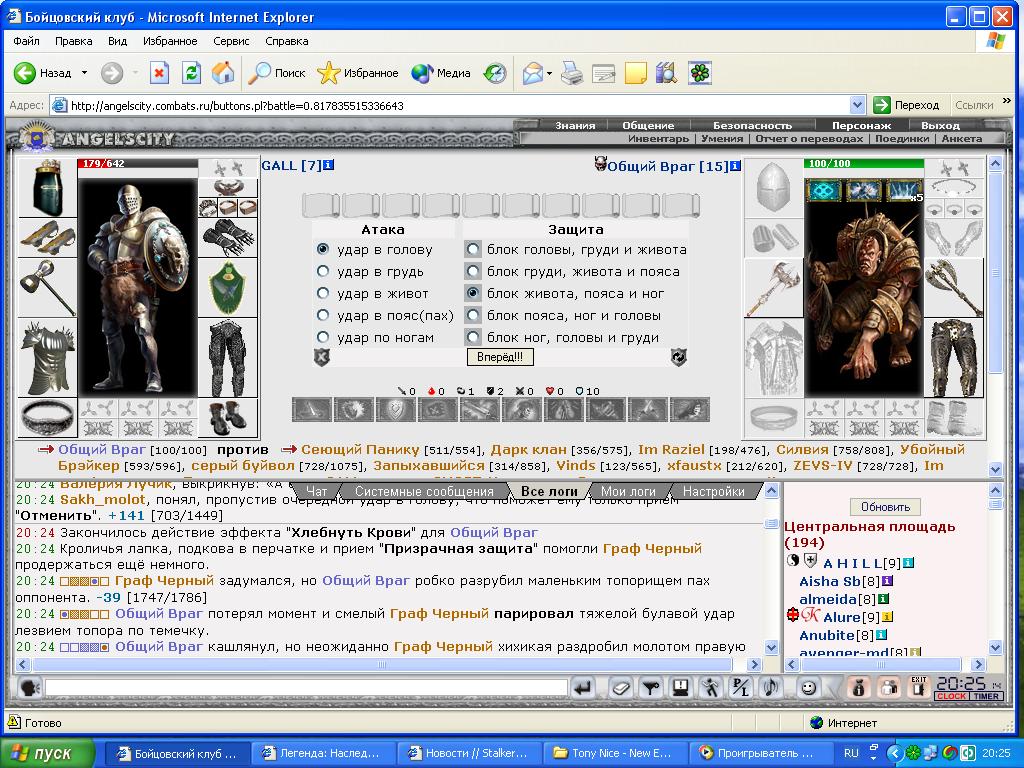Viewport: 1024px width, 768px height.
Task: Open the Back button history dropdown
Action: (x=84, y=72)
